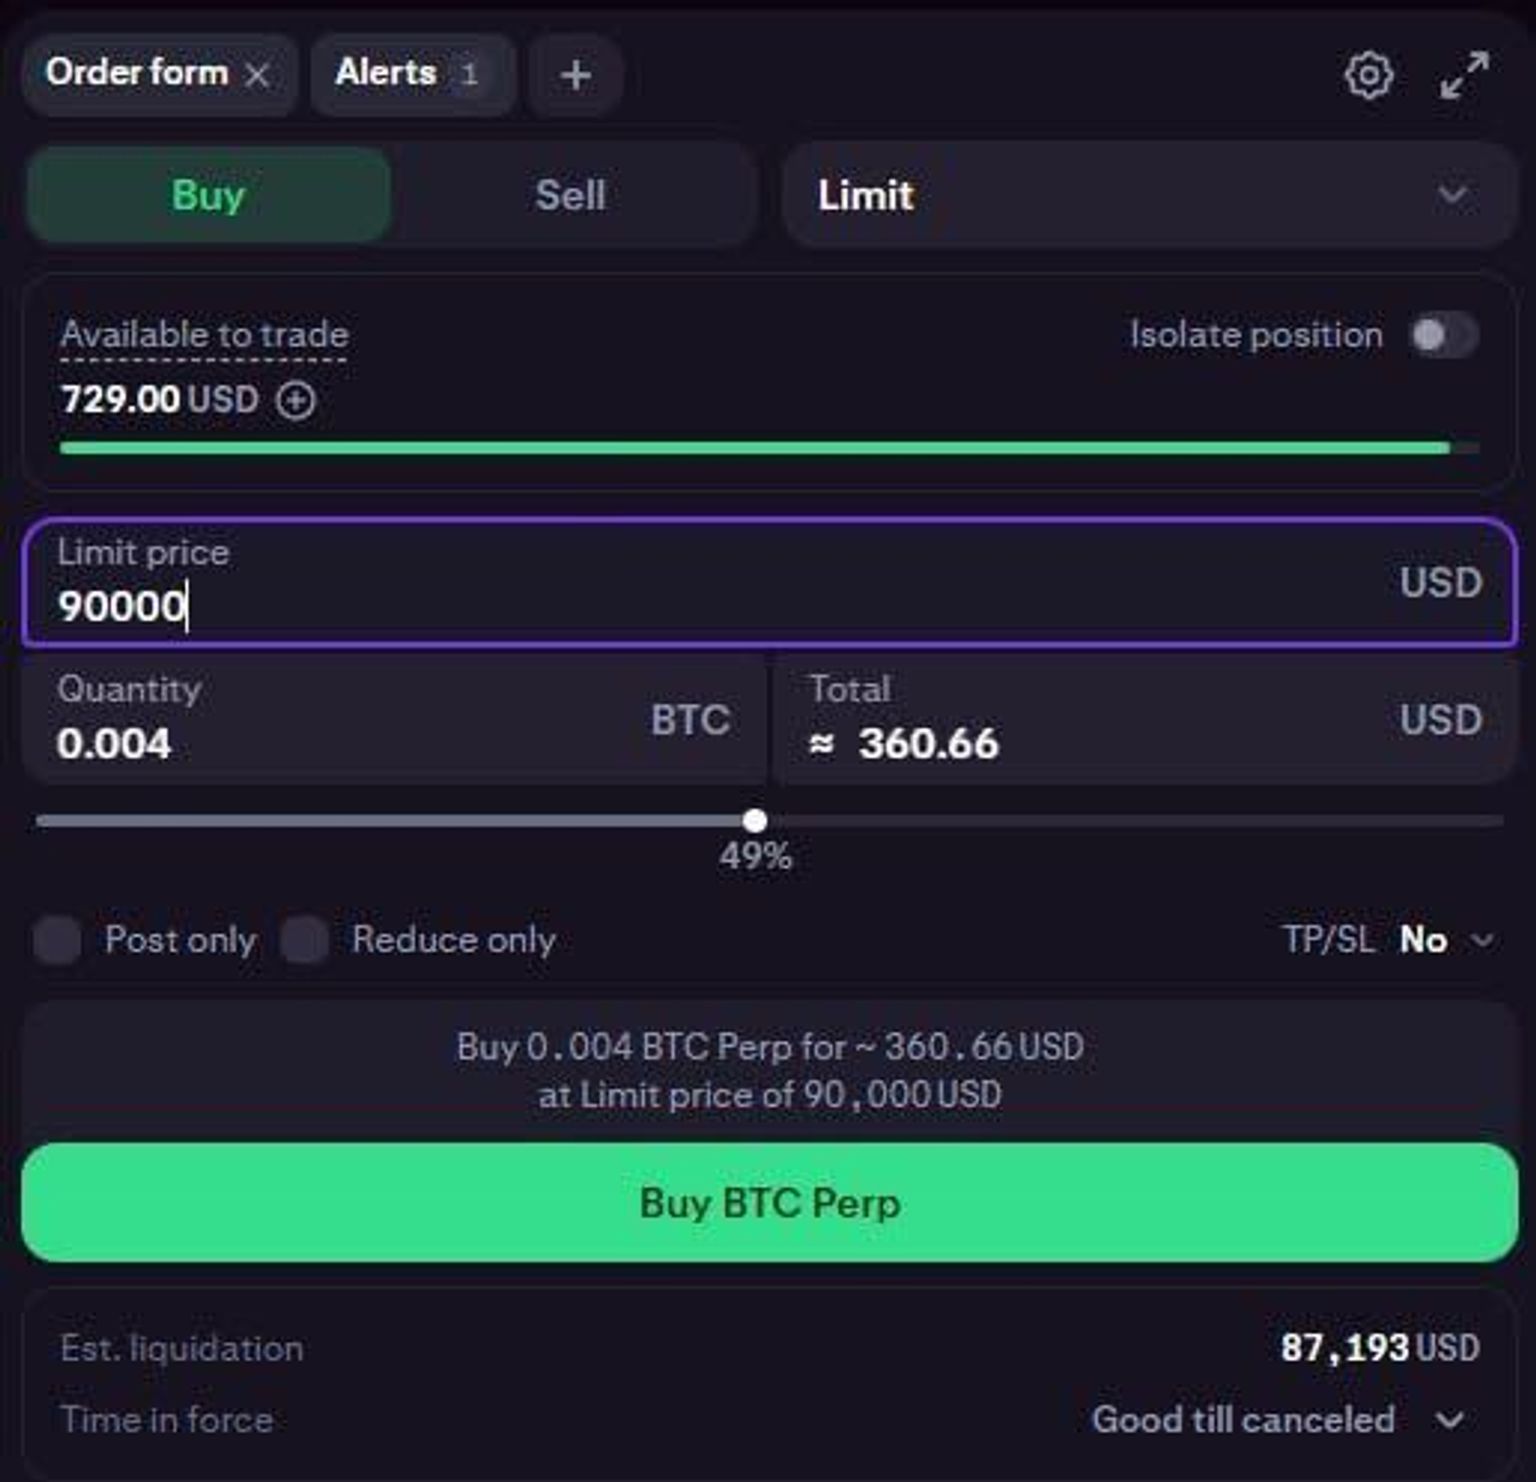This screenshot has height=1482, width=1536.
Task: Click the Available to trade label
Action: pyautogui.click(x=204, y=335)
